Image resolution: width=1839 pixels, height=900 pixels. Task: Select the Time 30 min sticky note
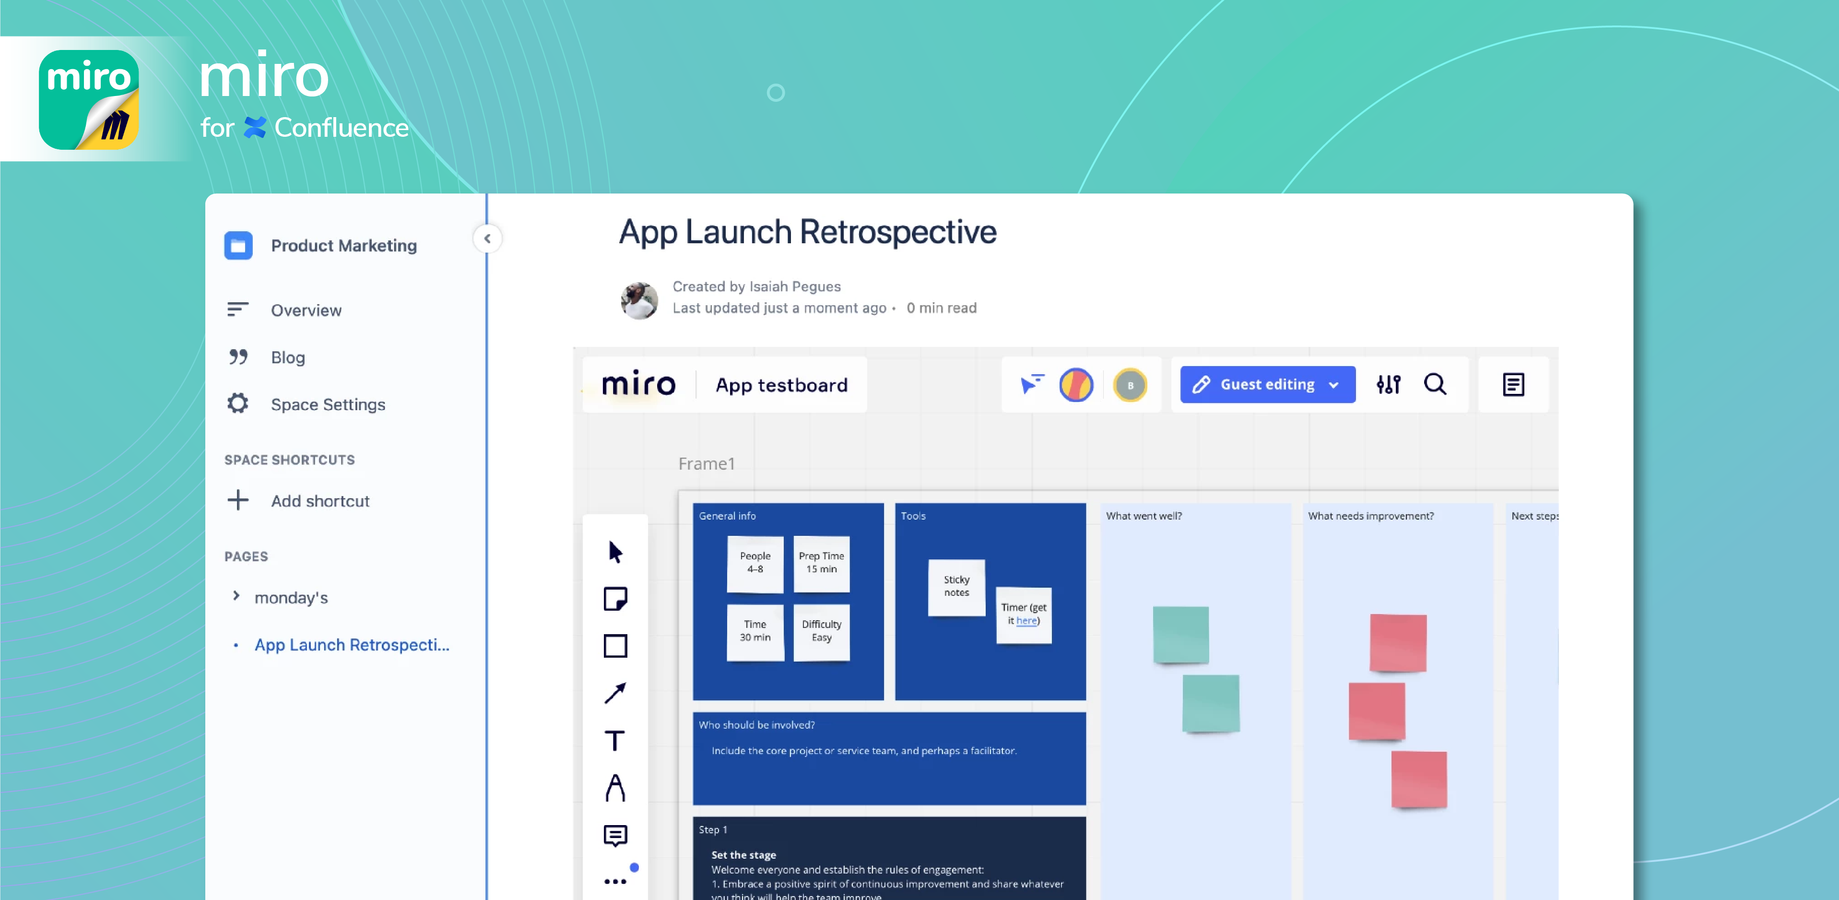click(x=755, y=632)
